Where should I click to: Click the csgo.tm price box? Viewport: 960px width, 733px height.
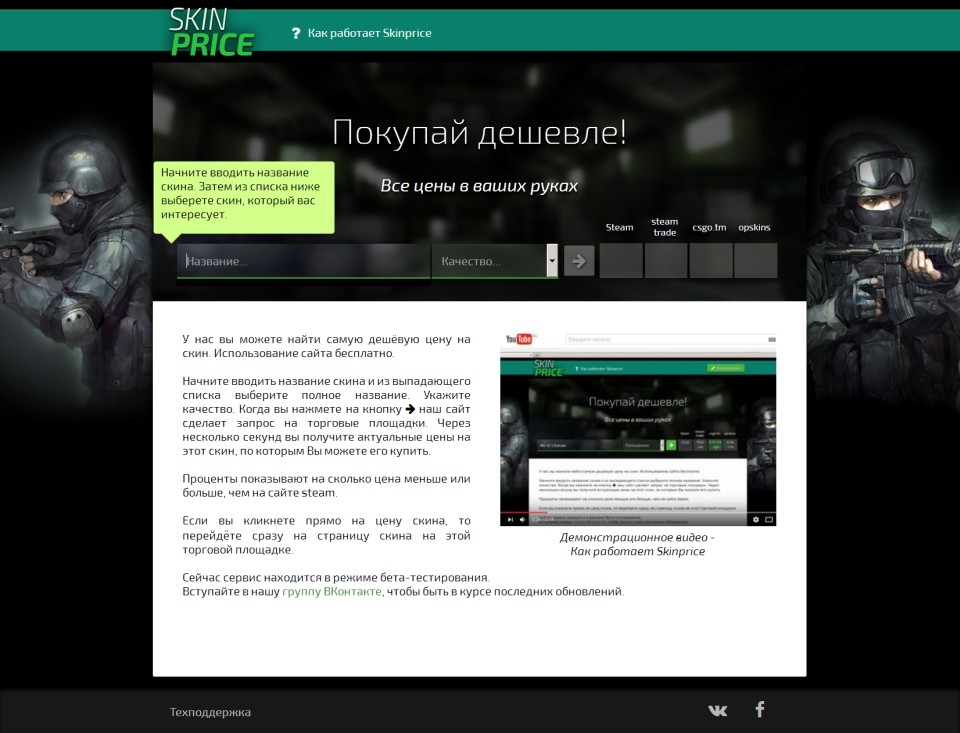[x=711, y=261]
